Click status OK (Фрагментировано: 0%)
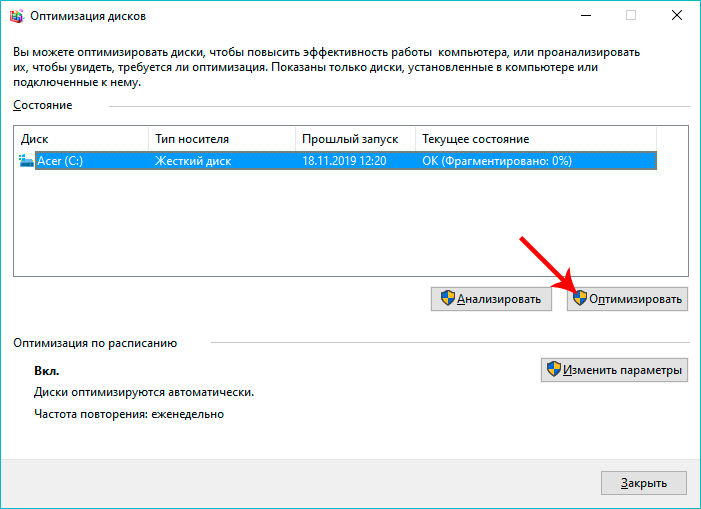Image resolution: width=701 pixels, height=509 pixels. pos(497,161)
